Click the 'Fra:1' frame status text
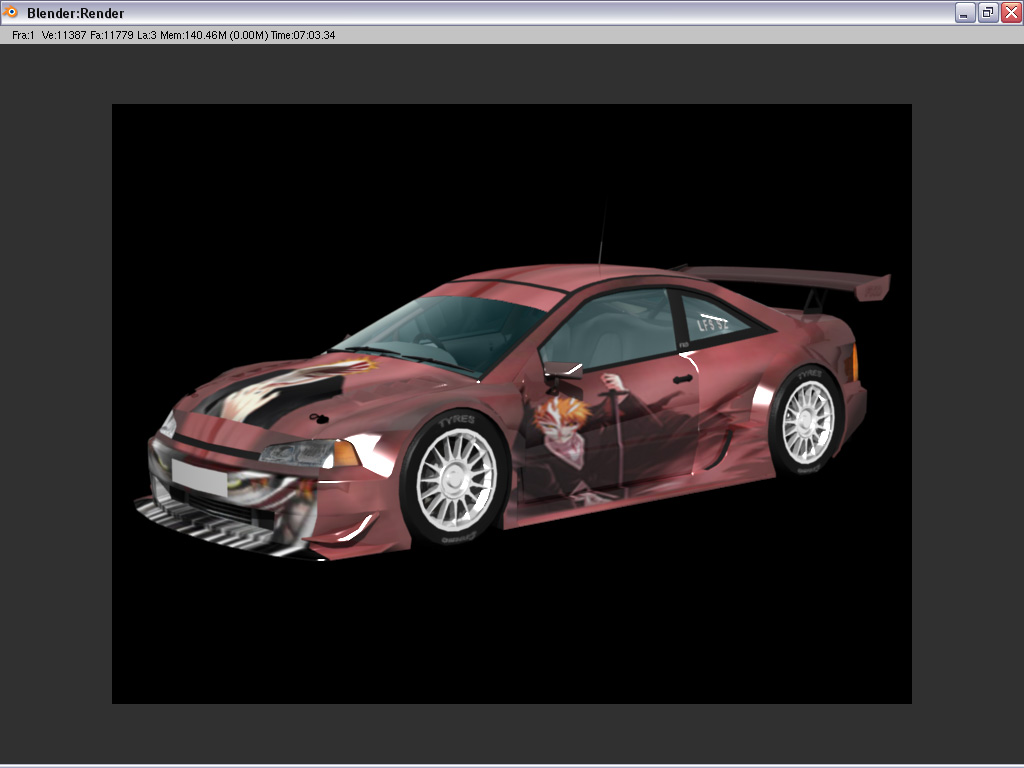The height and width of the screenshot is (768, 1024). click(23, 35)
